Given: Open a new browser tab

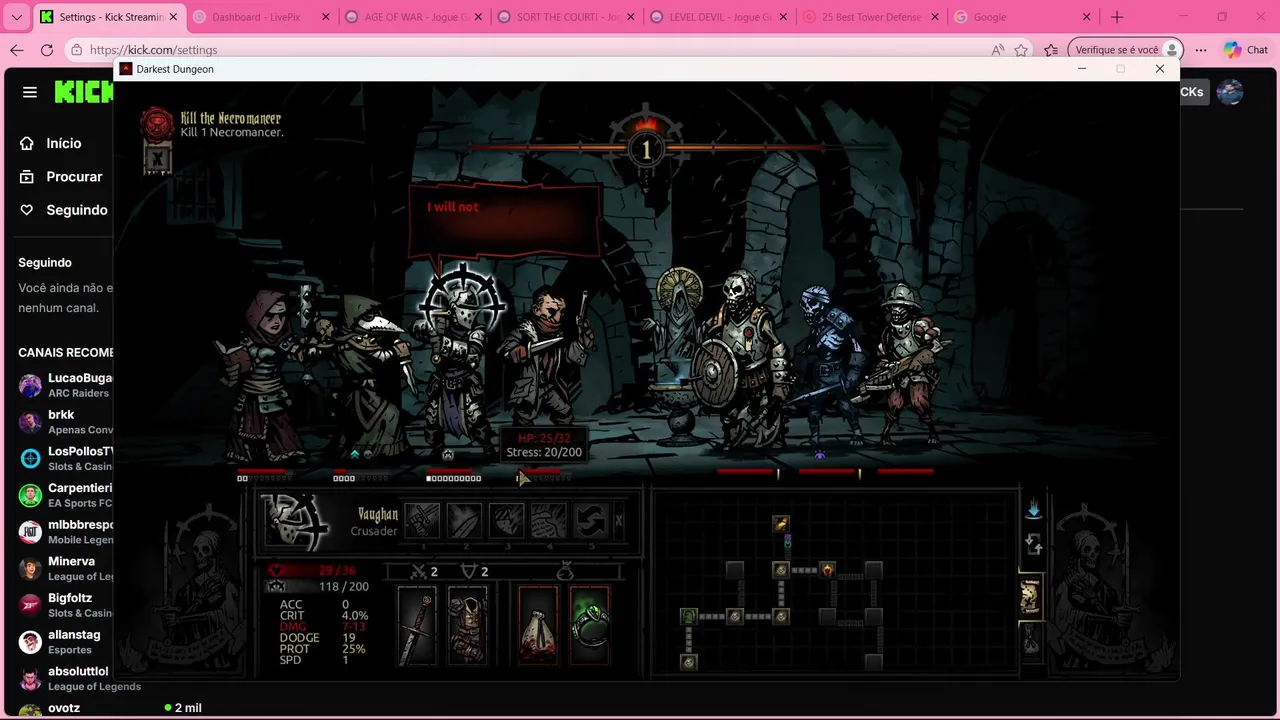Looking at the screenshot, I should pos(1117,17).
